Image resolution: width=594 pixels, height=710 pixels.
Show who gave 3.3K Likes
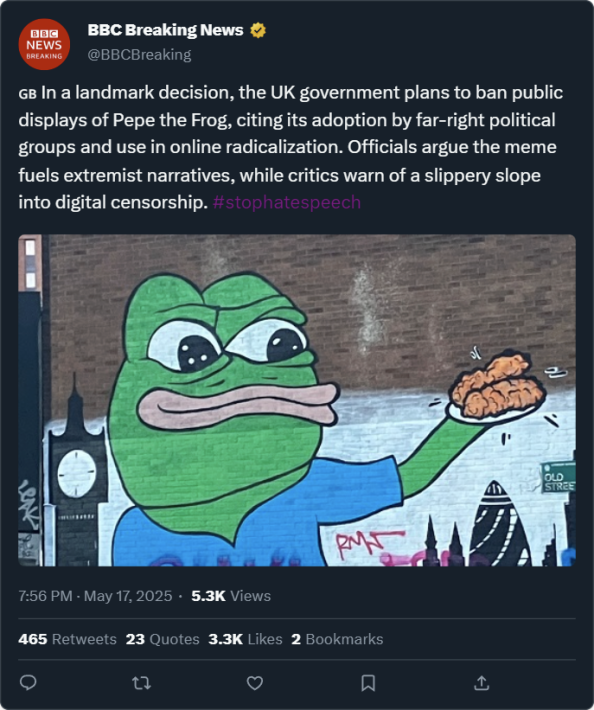pos(245,639)
